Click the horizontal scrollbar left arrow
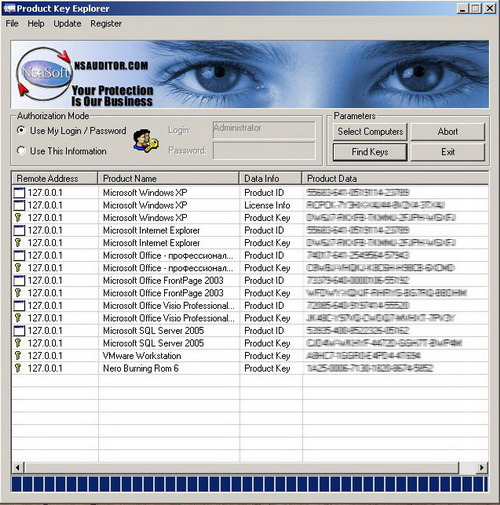Viewport: 500px width, 505px height. pos(18,467)
